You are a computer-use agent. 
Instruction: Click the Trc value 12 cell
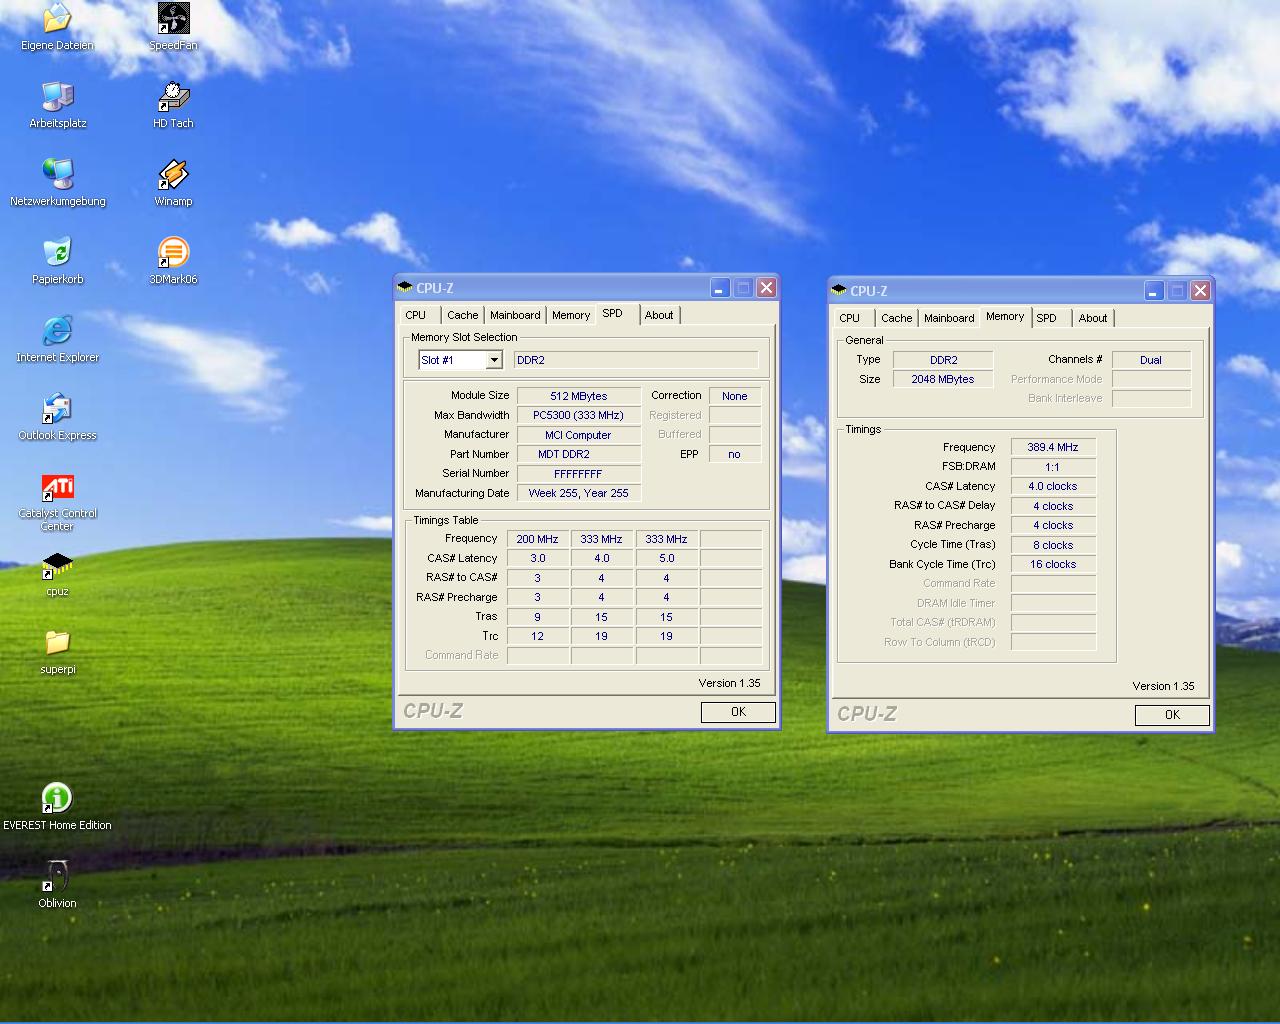point(538,636)
